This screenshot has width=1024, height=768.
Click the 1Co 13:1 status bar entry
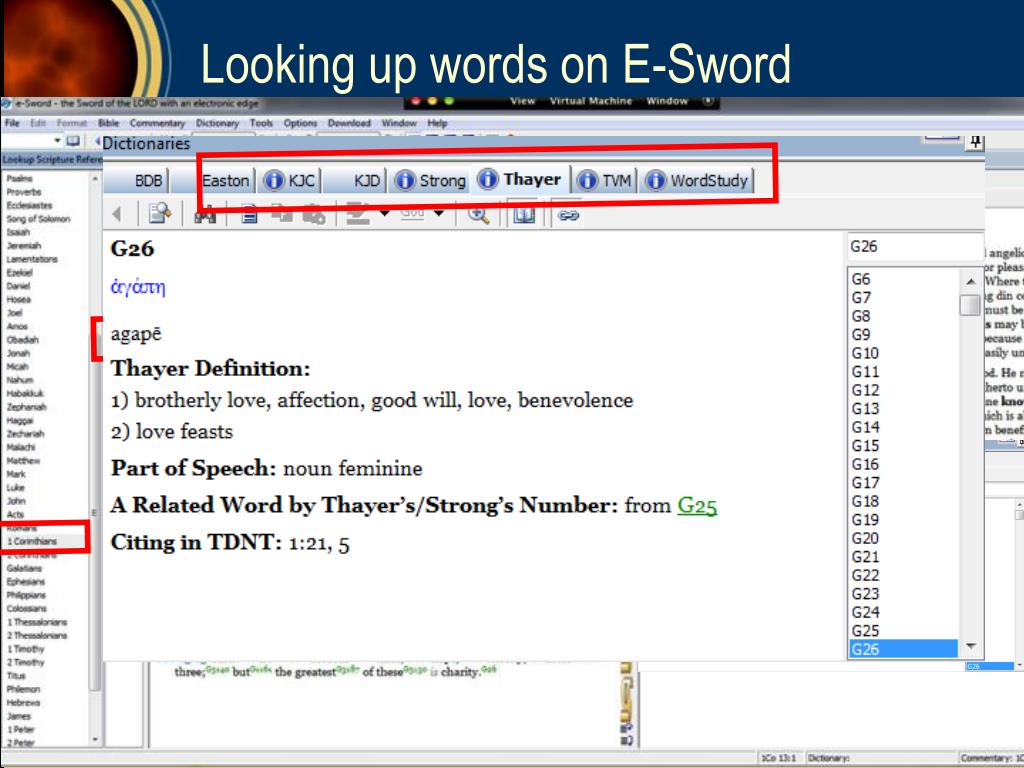click(778, 758)
